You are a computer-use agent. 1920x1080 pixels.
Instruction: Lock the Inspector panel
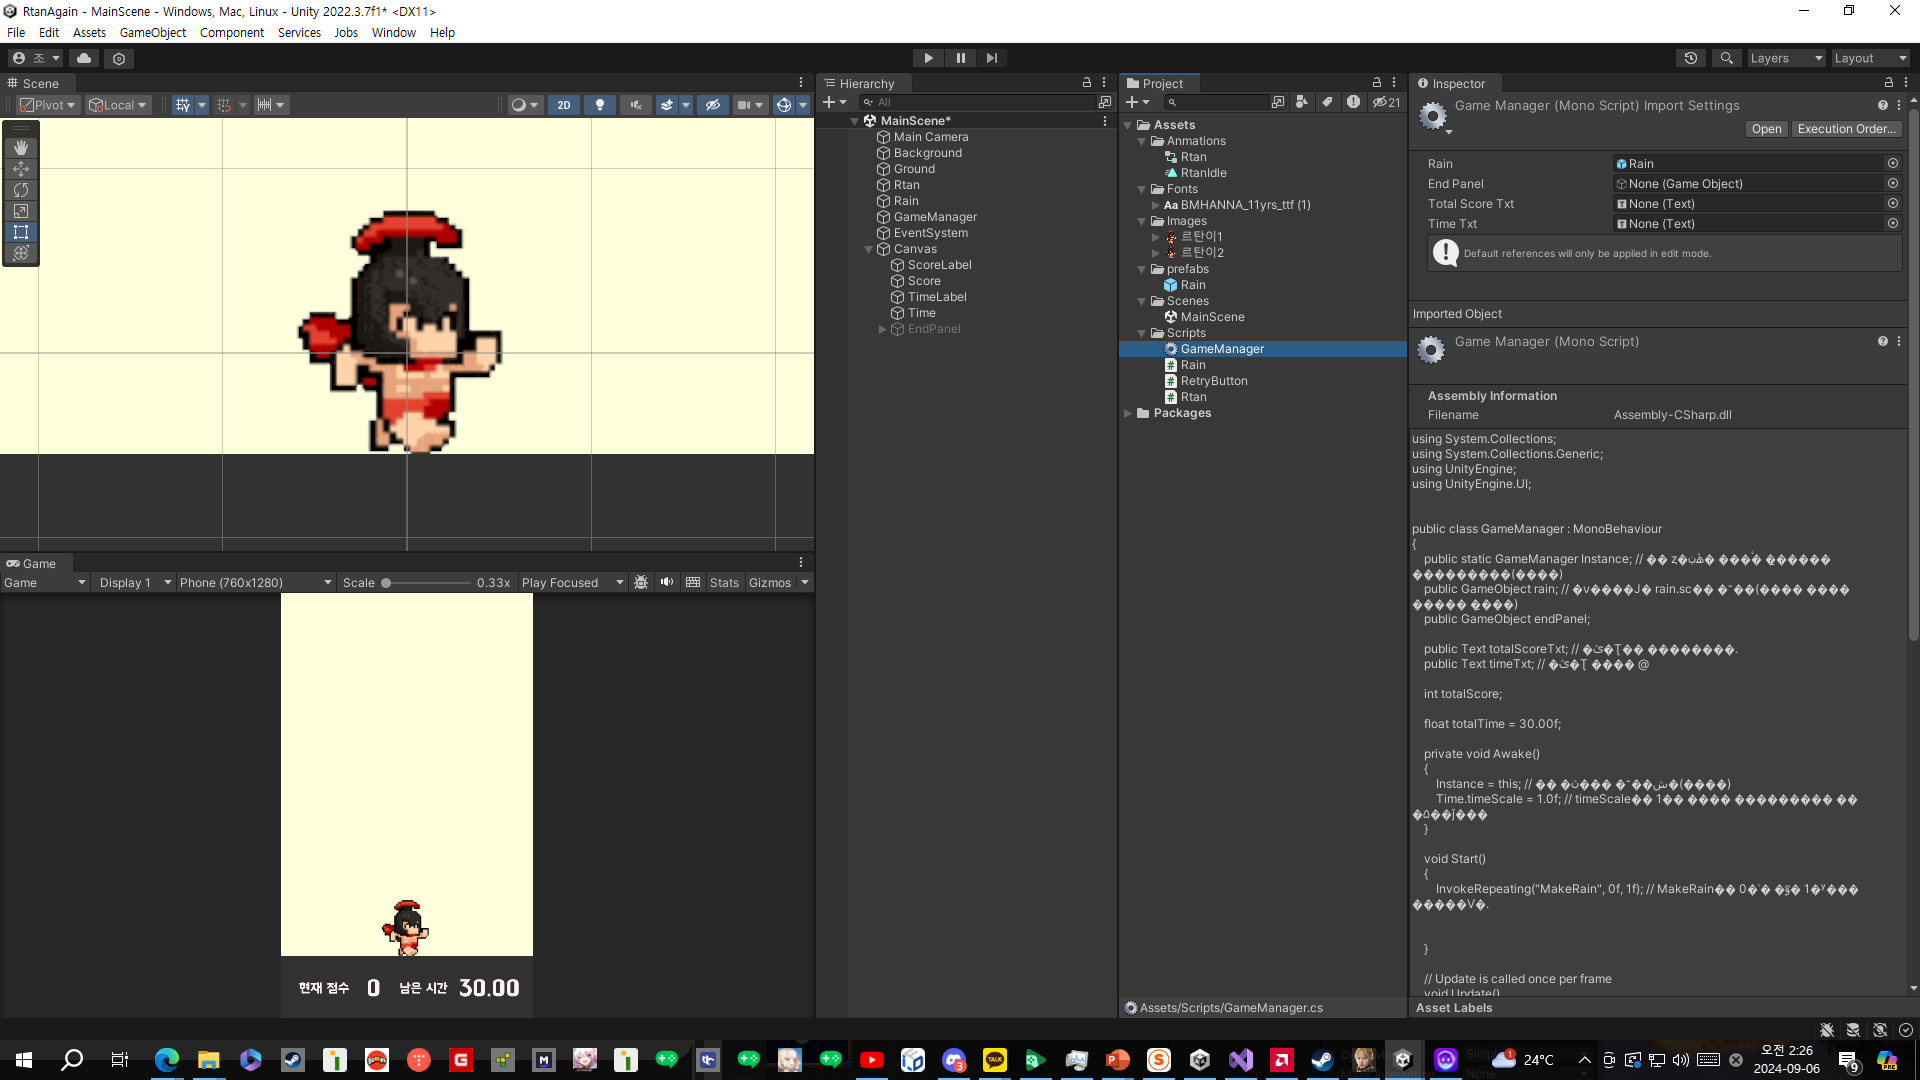(x=1889, y=83)
